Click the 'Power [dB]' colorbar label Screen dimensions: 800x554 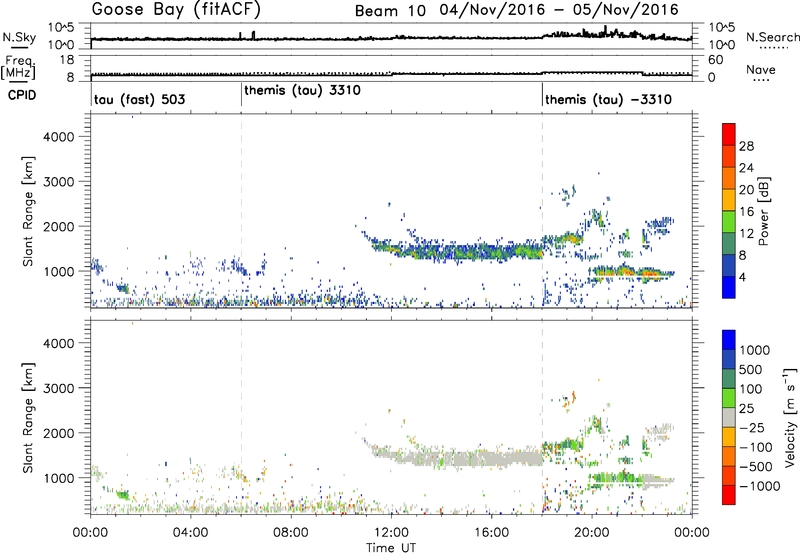pos(763,211)
